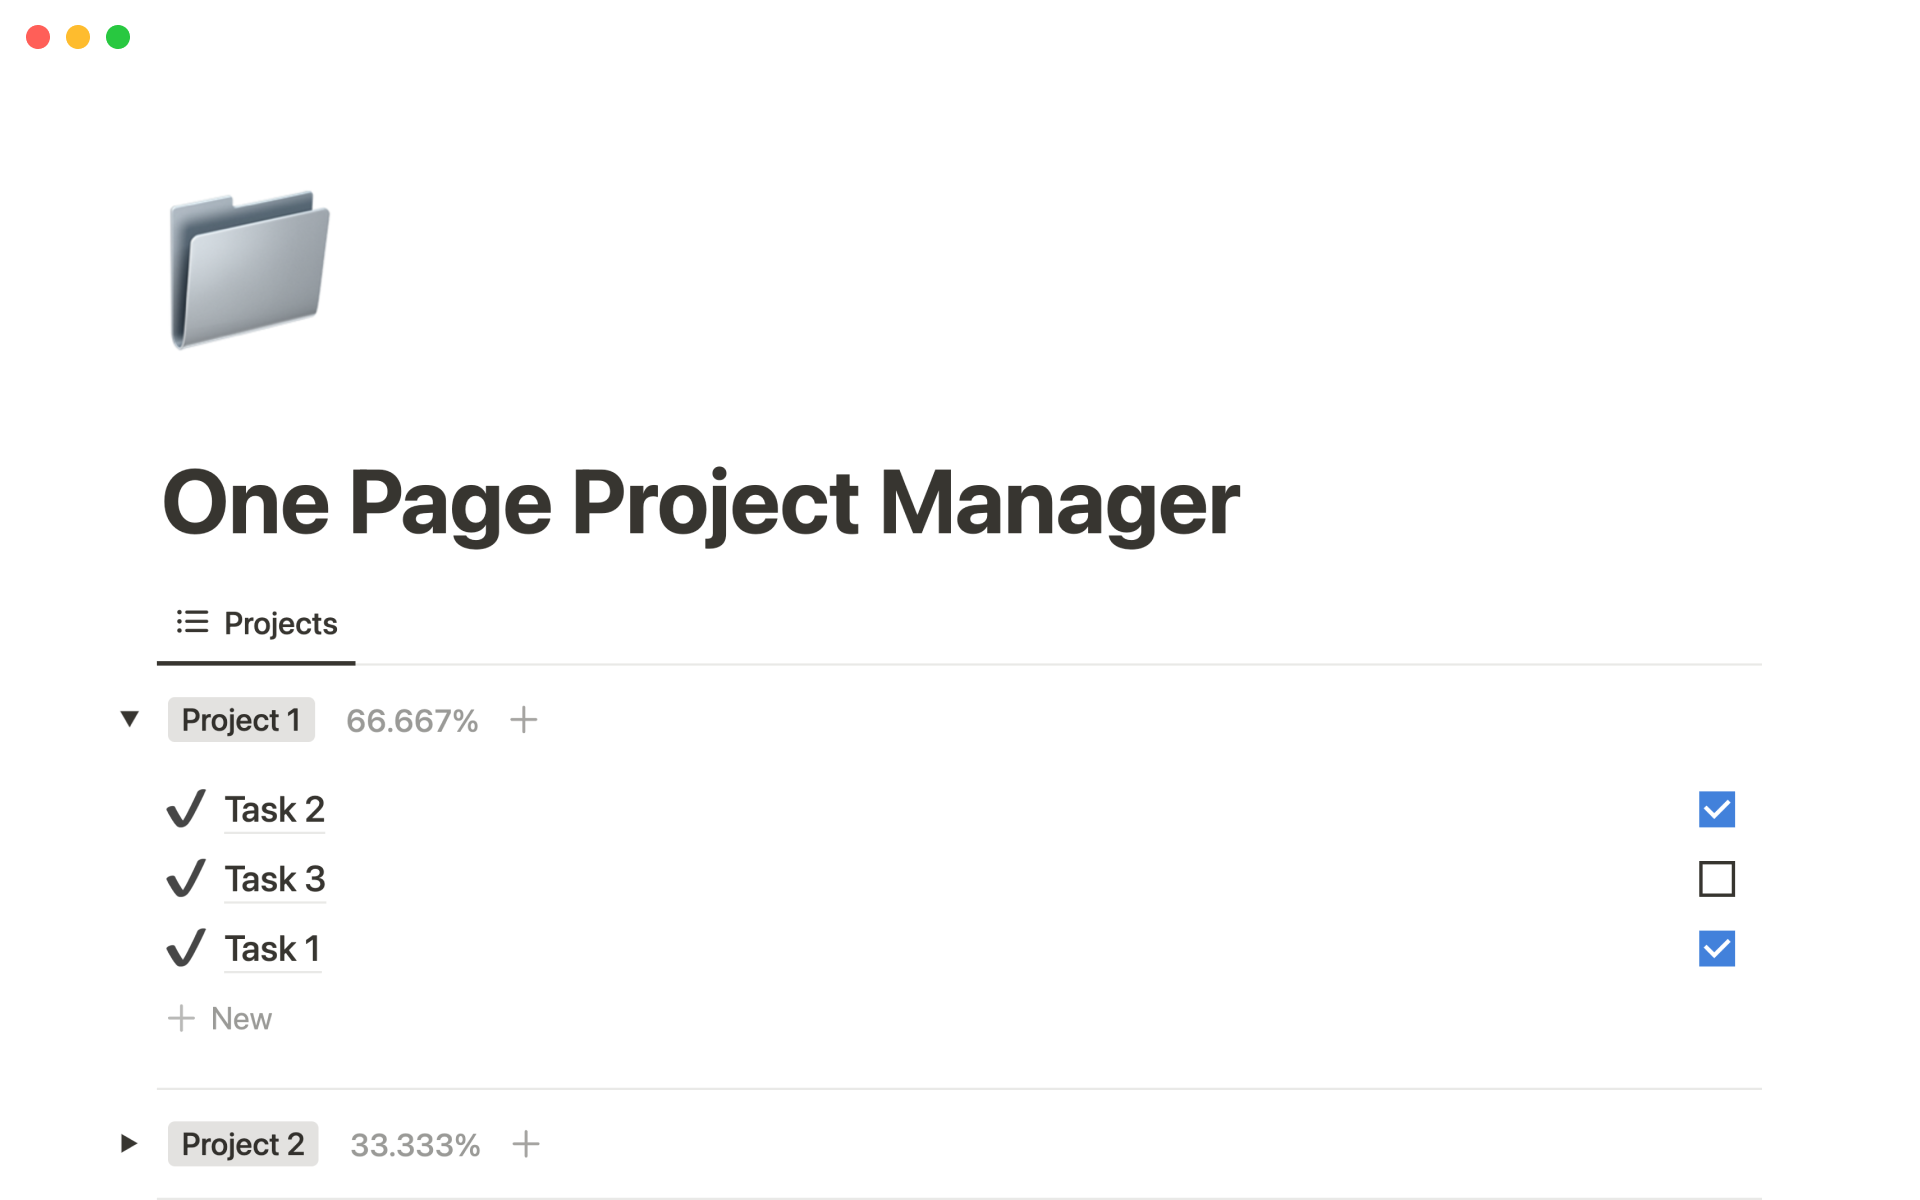The height and width of the screenshot is (1200, 1920).
Task: Click the Project 1 group label
Action: tap(241, 720)
